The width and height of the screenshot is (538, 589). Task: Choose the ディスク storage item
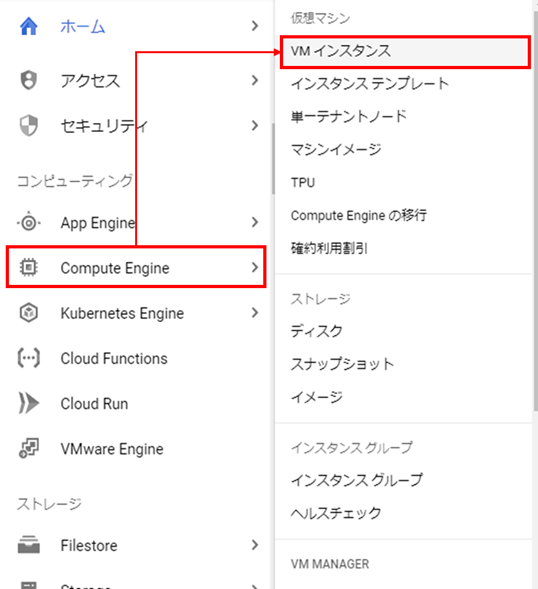click(x=316, y=331)
